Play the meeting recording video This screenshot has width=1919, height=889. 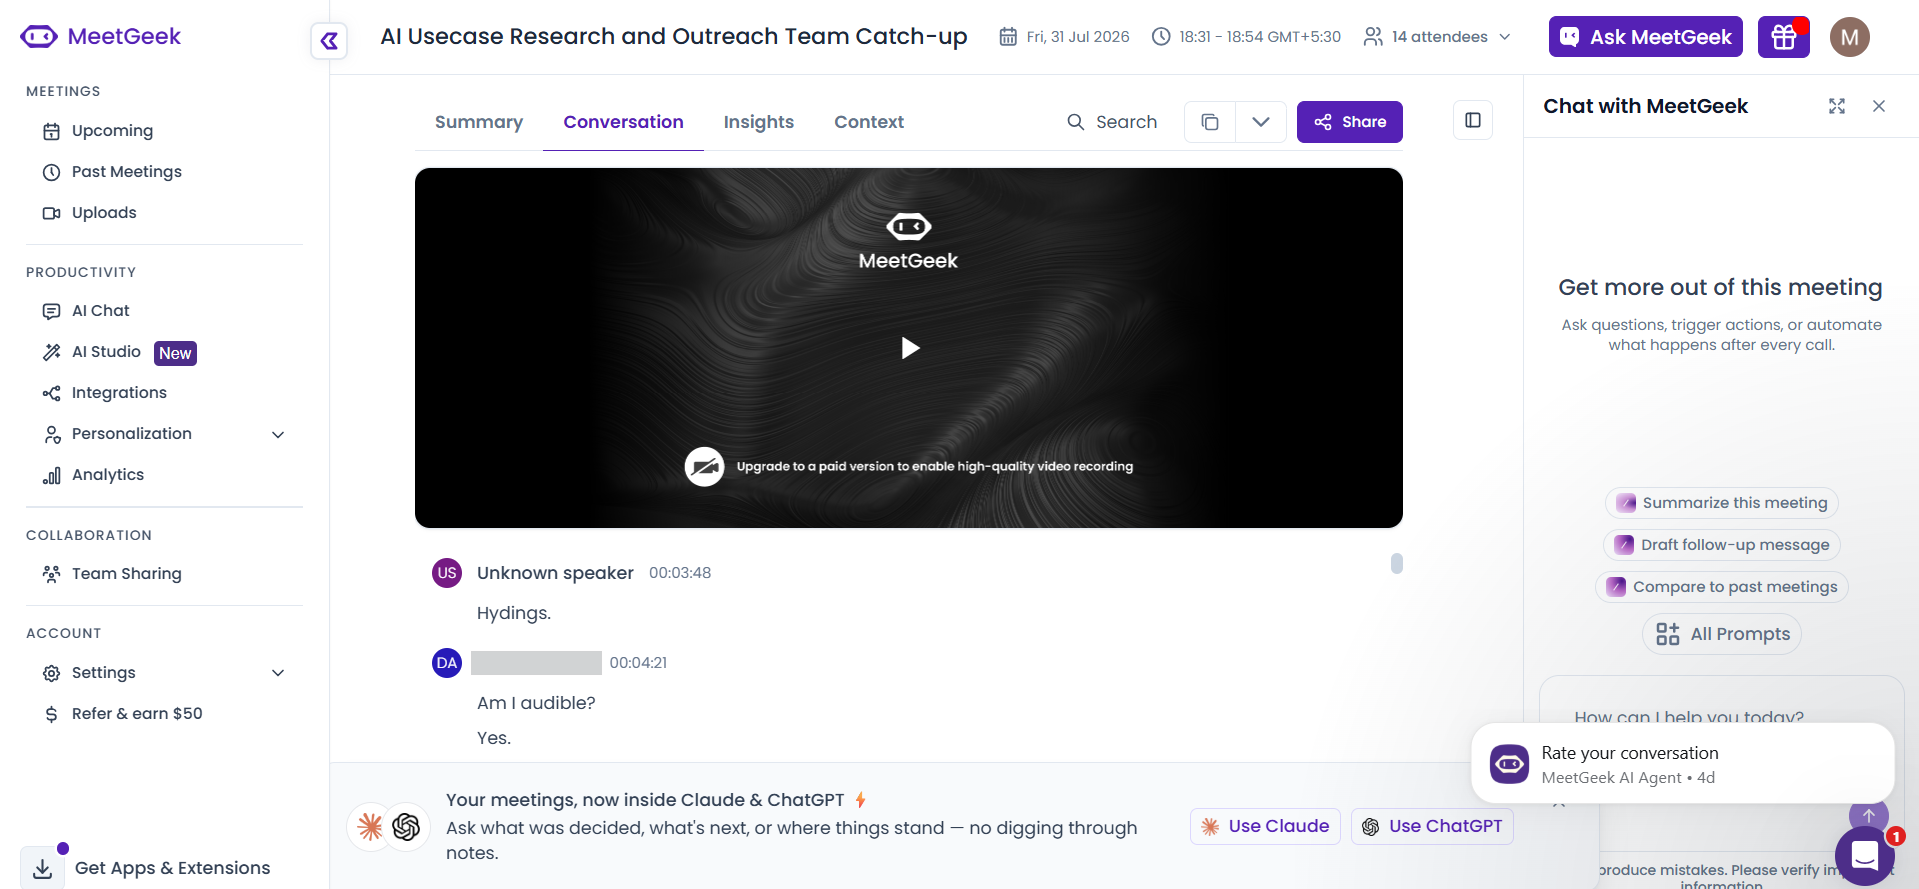[x=909, y=348]
